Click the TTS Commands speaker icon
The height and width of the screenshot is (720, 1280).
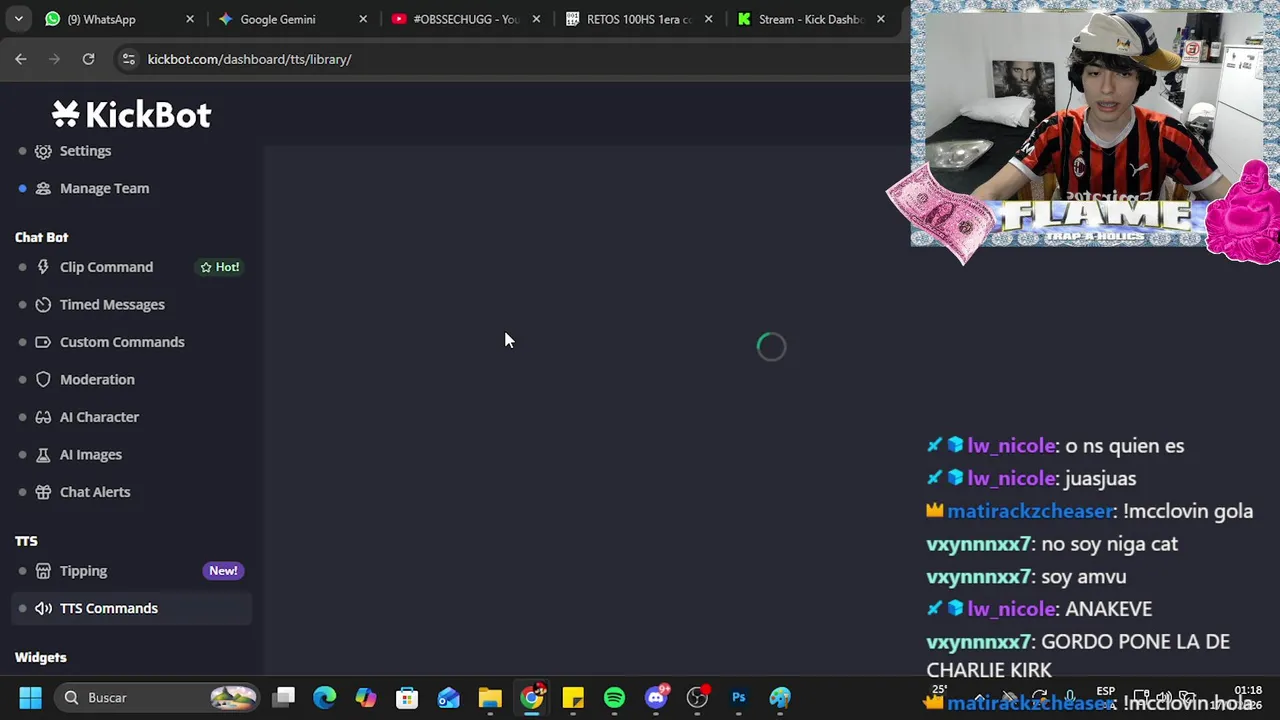[43, 608]
